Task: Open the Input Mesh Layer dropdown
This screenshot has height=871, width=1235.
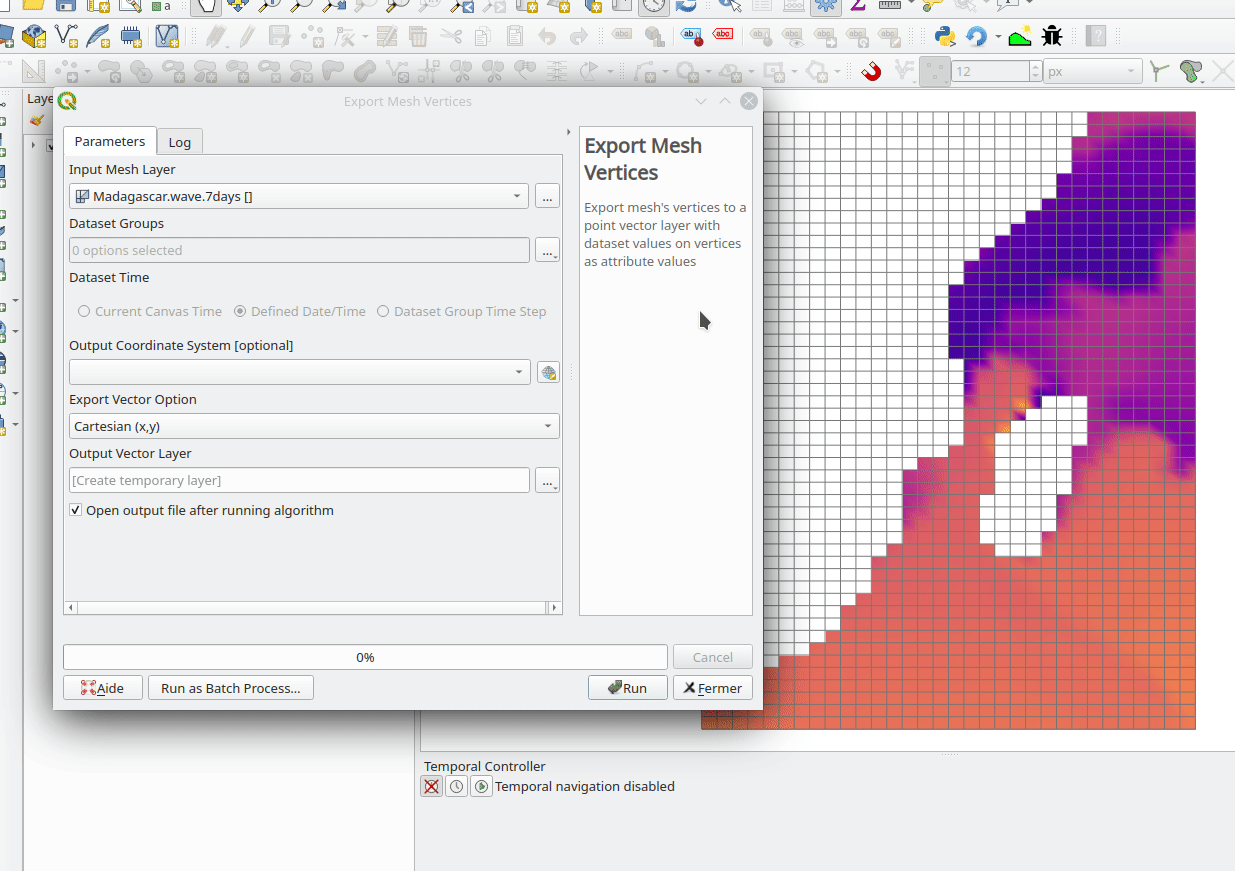Action: (299, 197)
